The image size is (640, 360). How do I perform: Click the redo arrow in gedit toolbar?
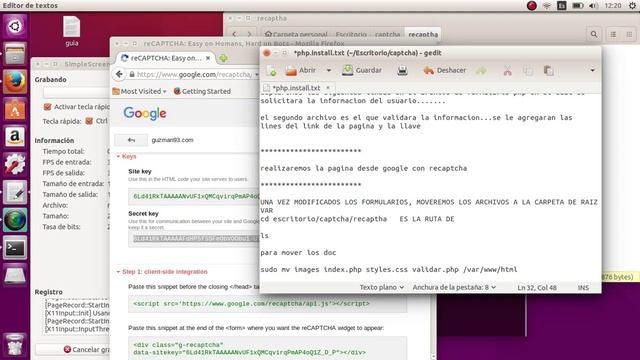(481, 71)
